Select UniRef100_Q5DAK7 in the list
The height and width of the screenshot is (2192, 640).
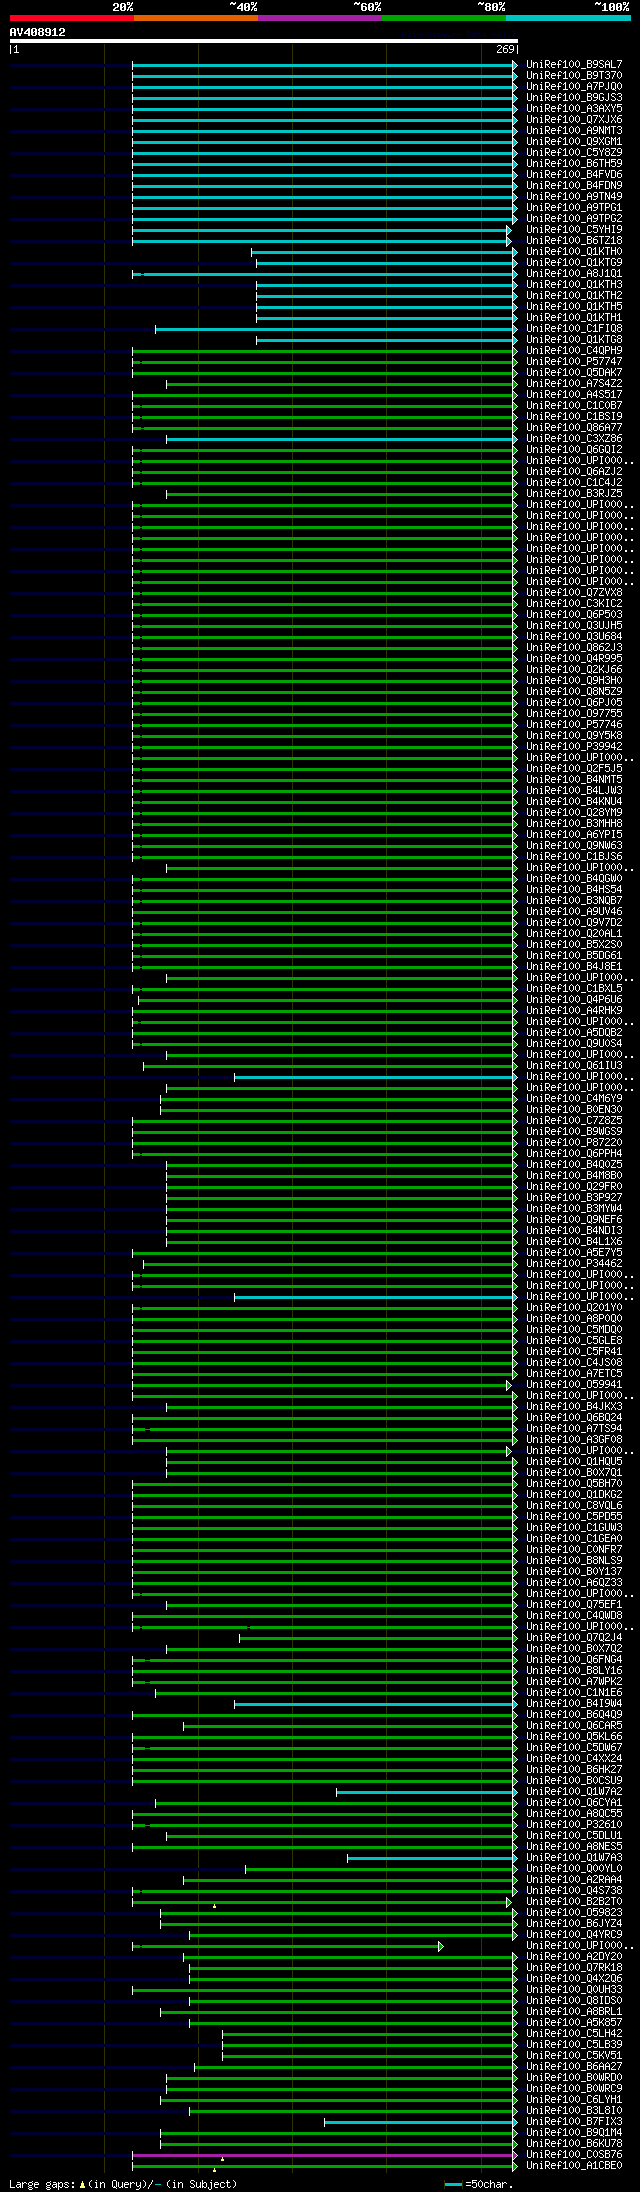point(574,373)
